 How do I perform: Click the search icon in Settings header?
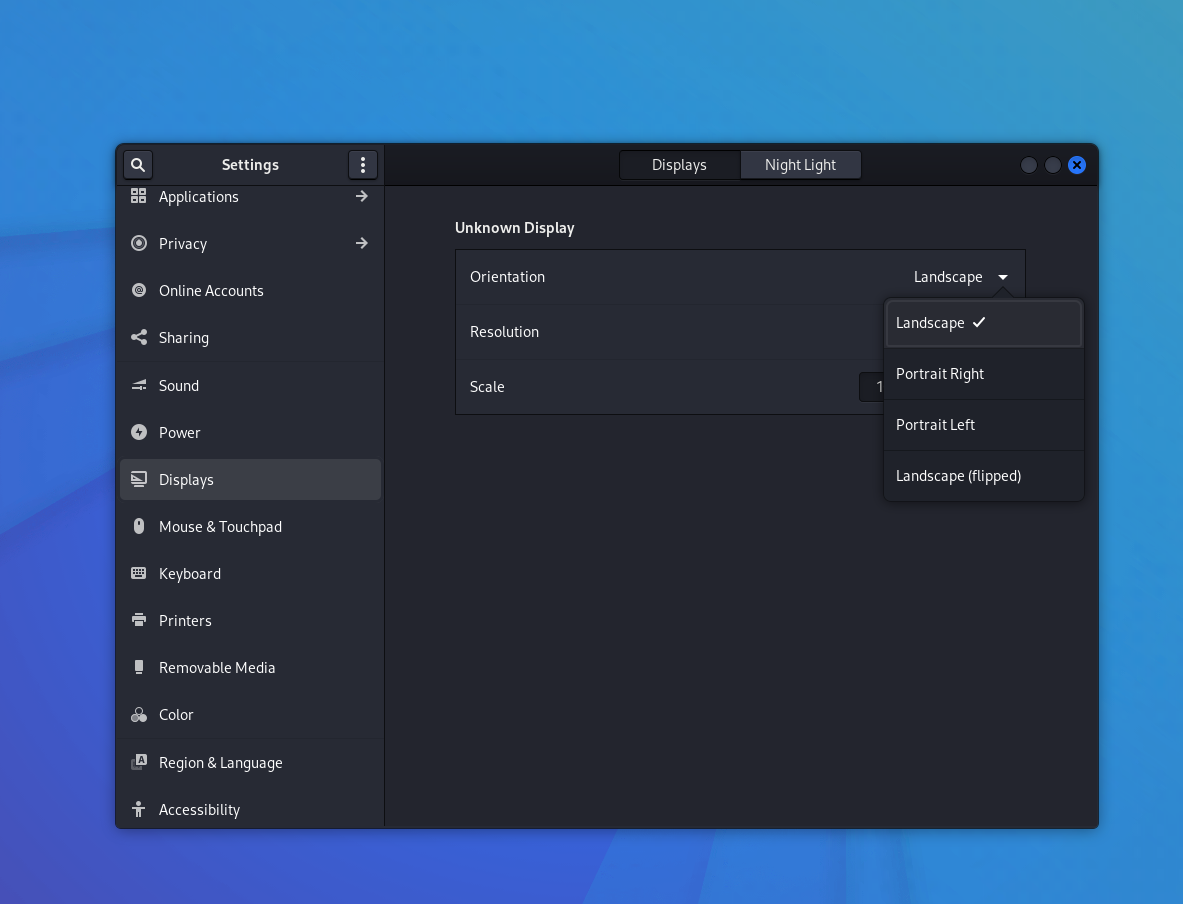point(138,165)
